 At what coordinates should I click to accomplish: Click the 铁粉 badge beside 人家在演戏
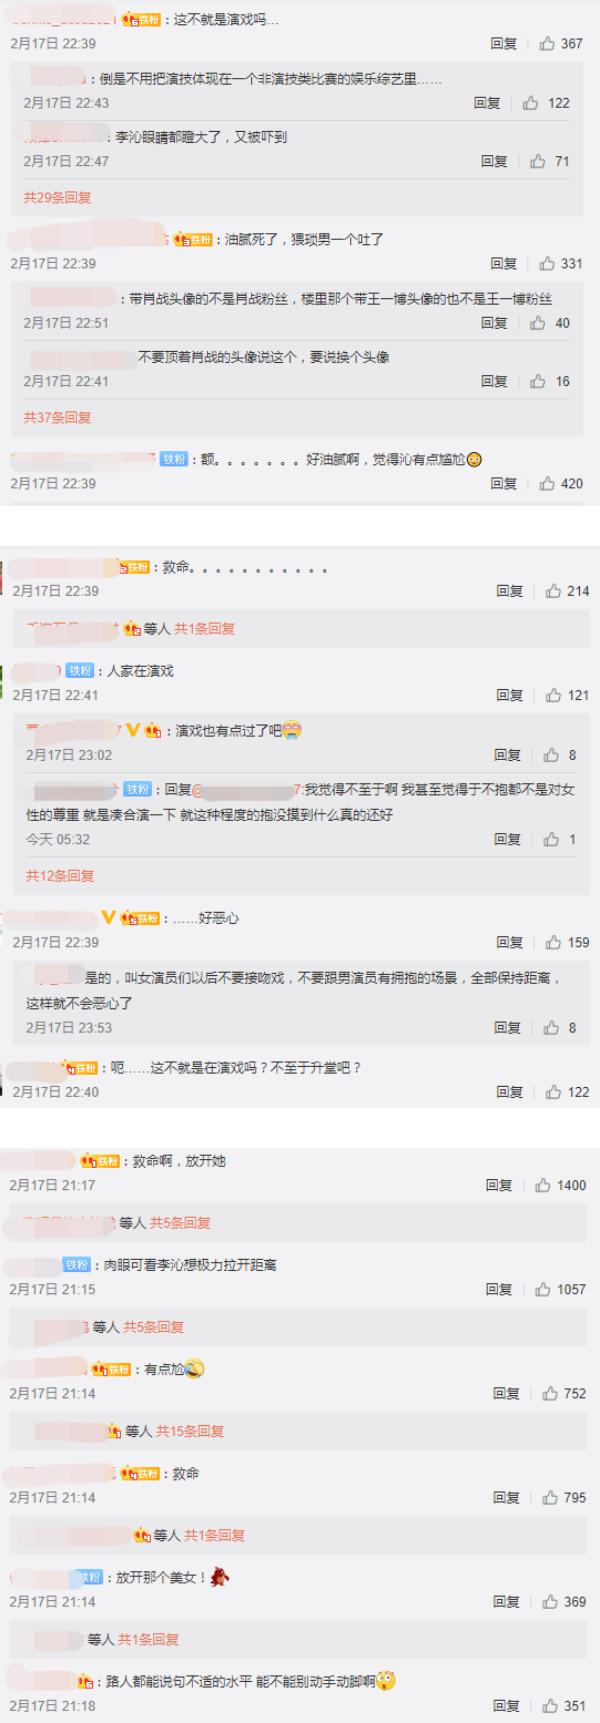(x=80, y=671)
